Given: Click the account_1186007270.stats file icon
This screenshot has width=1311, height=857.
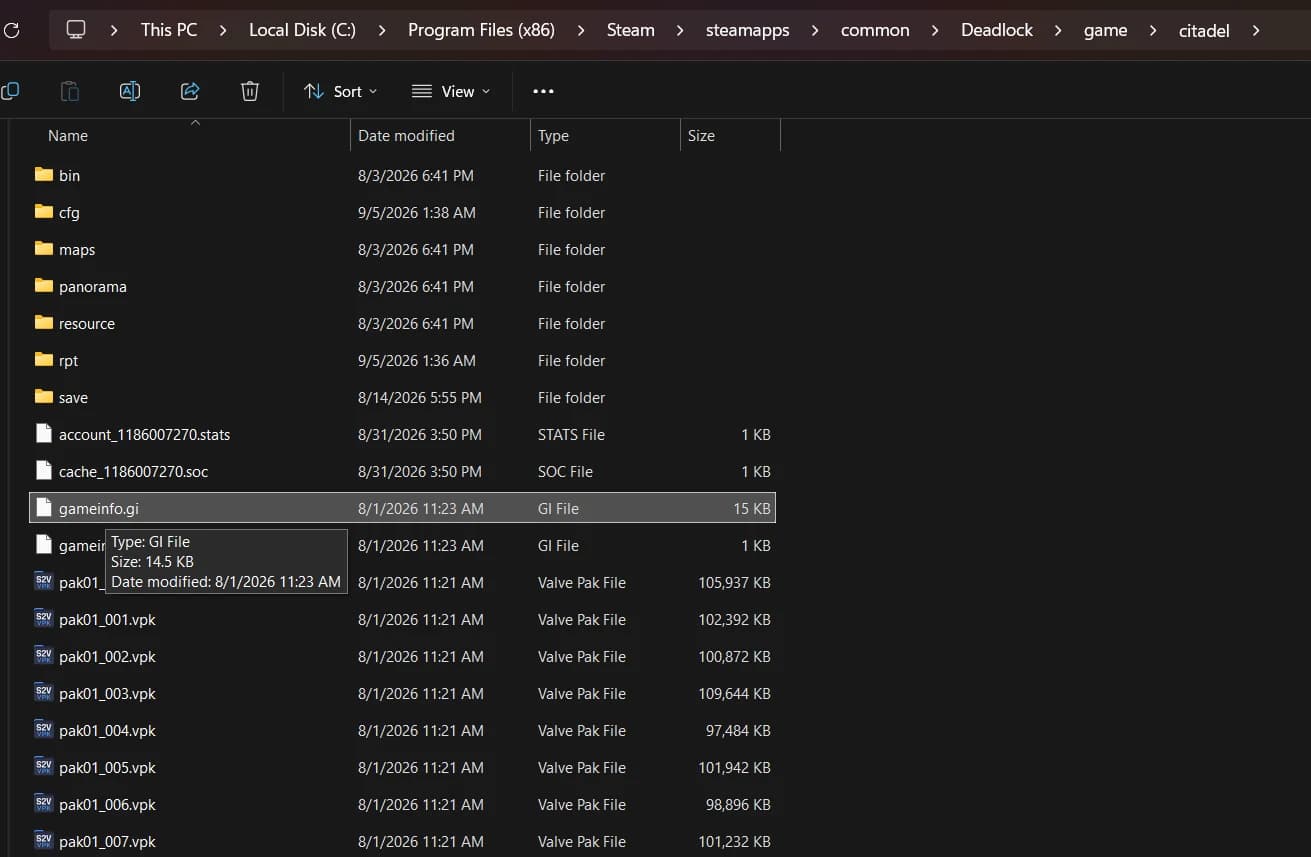Looking at the screenshot, I should (43, 434).
